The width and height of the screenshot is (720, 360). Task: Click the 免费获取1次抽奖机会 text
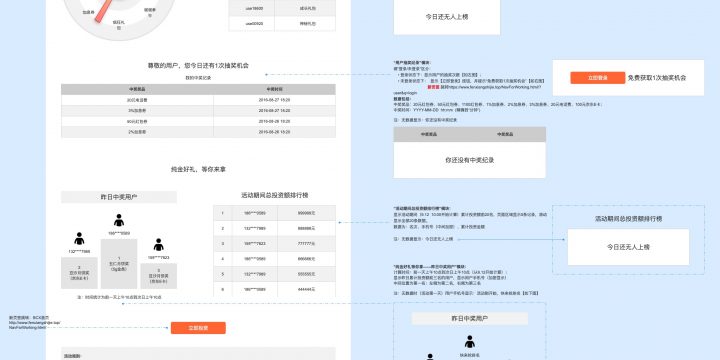tap(657, 78)
